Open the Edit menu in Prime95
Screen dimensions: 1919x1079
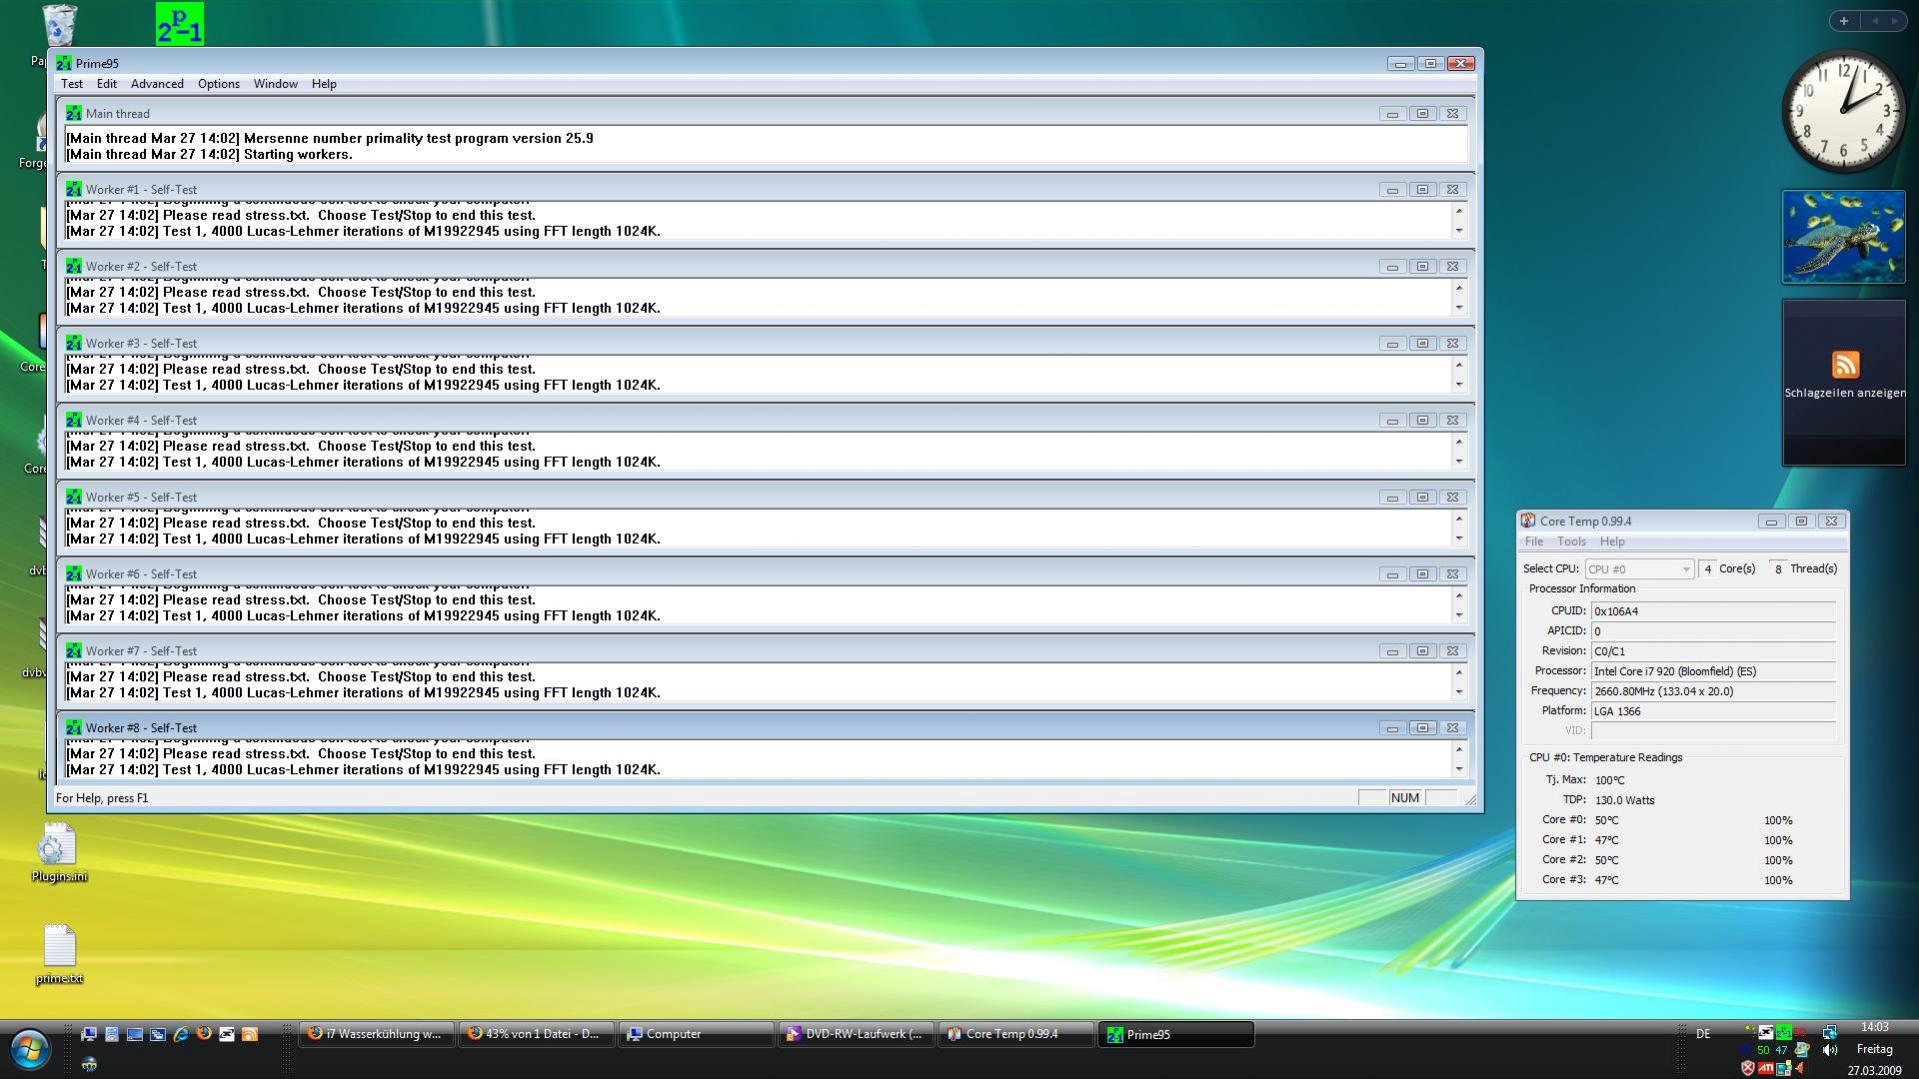pos(107,84)
